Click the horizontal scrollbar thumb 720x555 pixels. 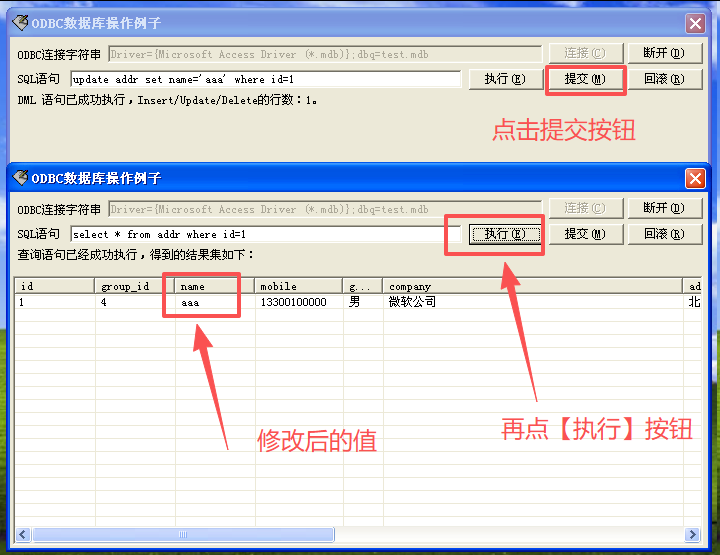183,534
